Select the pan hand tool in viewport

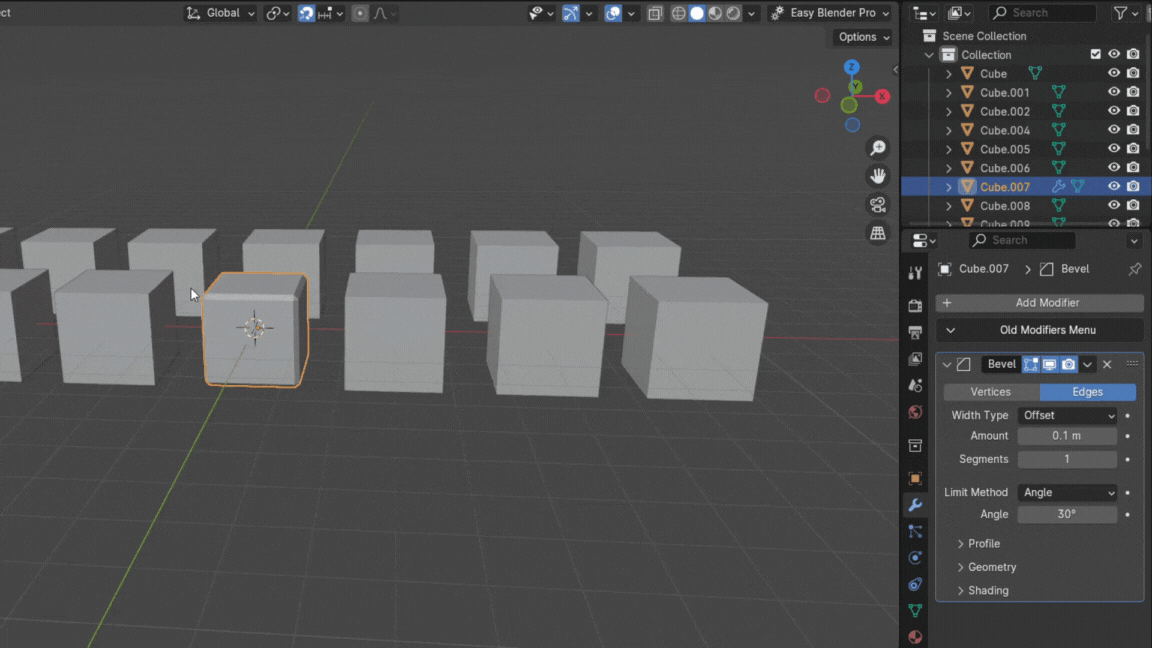[x=878, y=176]
